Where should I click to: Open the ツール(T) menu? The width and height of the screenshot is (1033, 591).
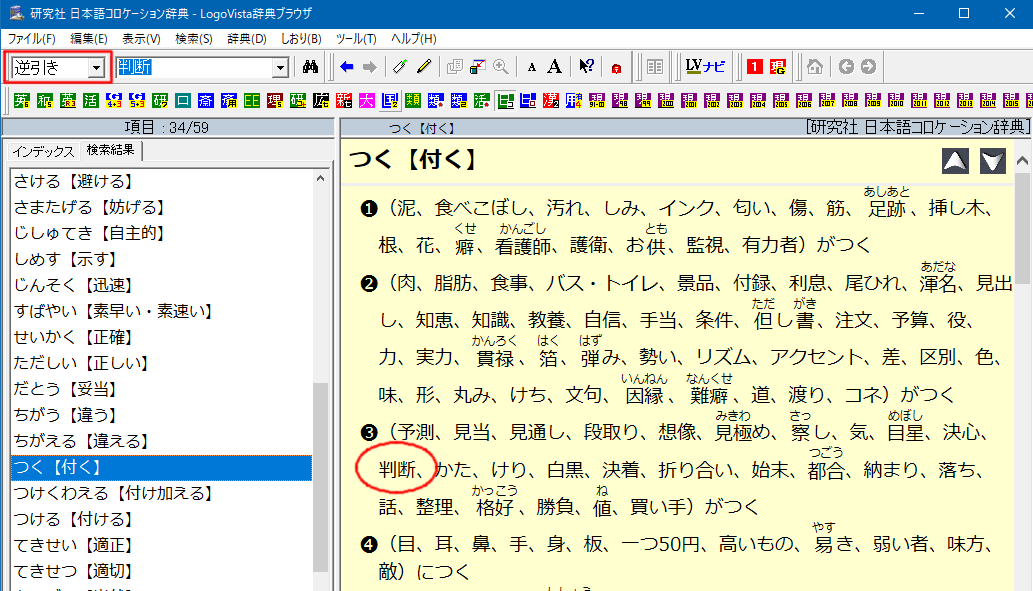point(356,39)
